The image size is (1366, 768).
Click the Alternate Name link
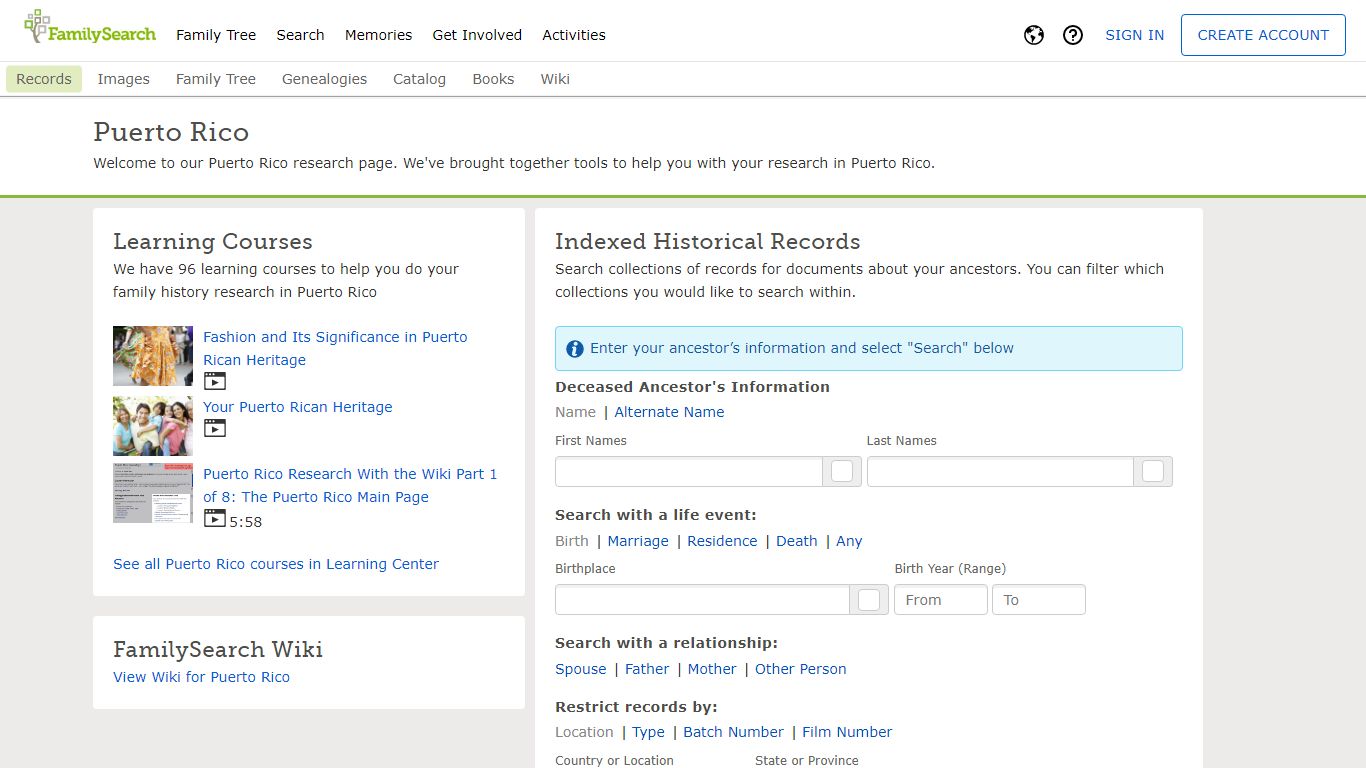pyautogui.click(x=669, y=412)
